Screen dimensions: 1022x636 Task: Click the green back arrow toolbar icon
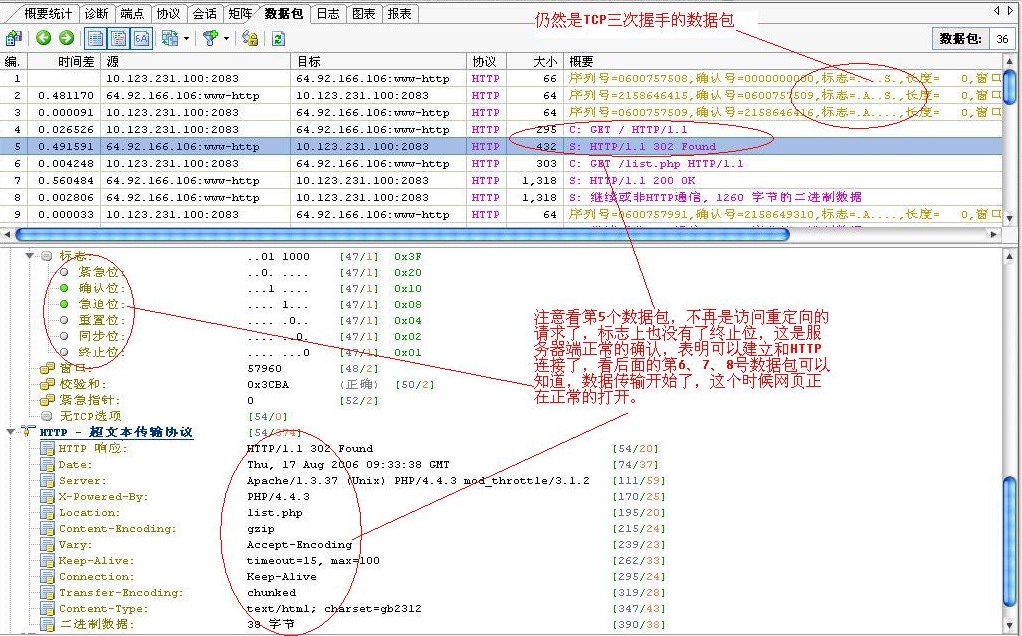point(43,38)
